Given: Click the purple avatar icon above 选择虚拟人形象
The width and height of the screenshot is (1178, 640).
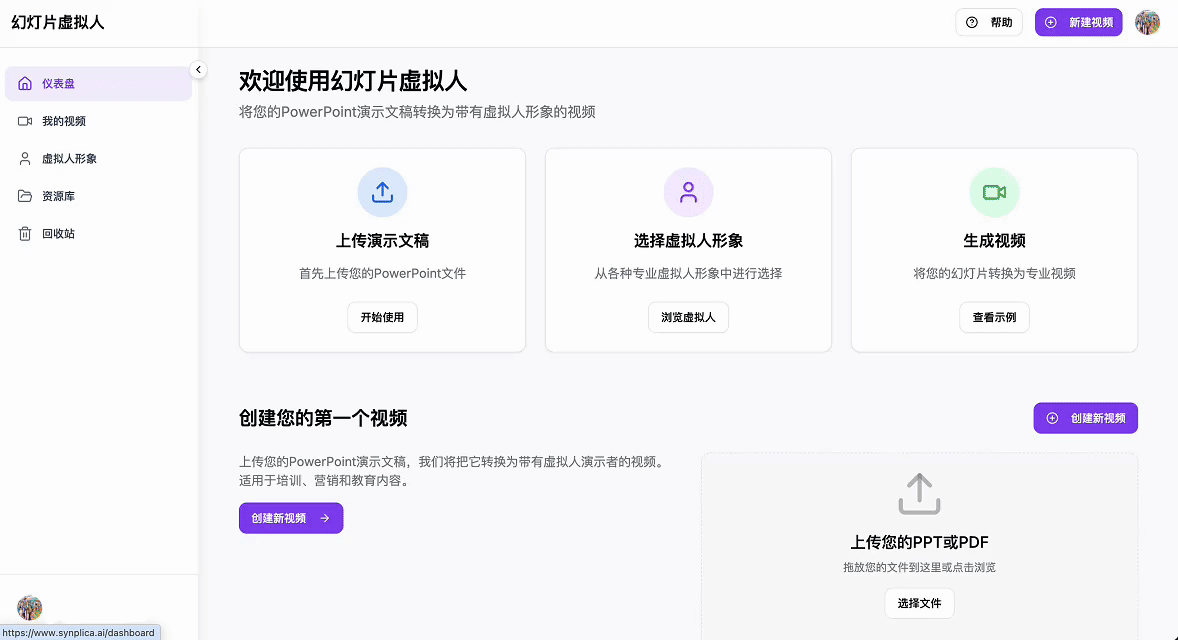Looking at the screenshot, I should tap(688, 192).
